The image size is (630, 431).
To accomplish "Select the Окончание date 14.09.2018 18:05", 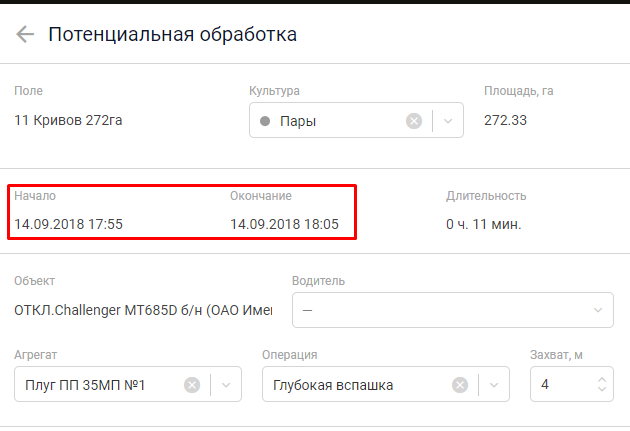I will pyautogui.click(x=284, y=224).
